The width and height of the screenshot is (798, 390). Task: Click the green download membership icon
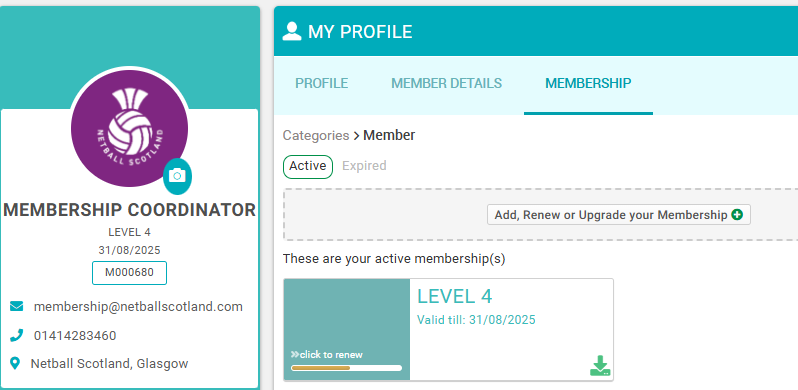click(600, 366)
